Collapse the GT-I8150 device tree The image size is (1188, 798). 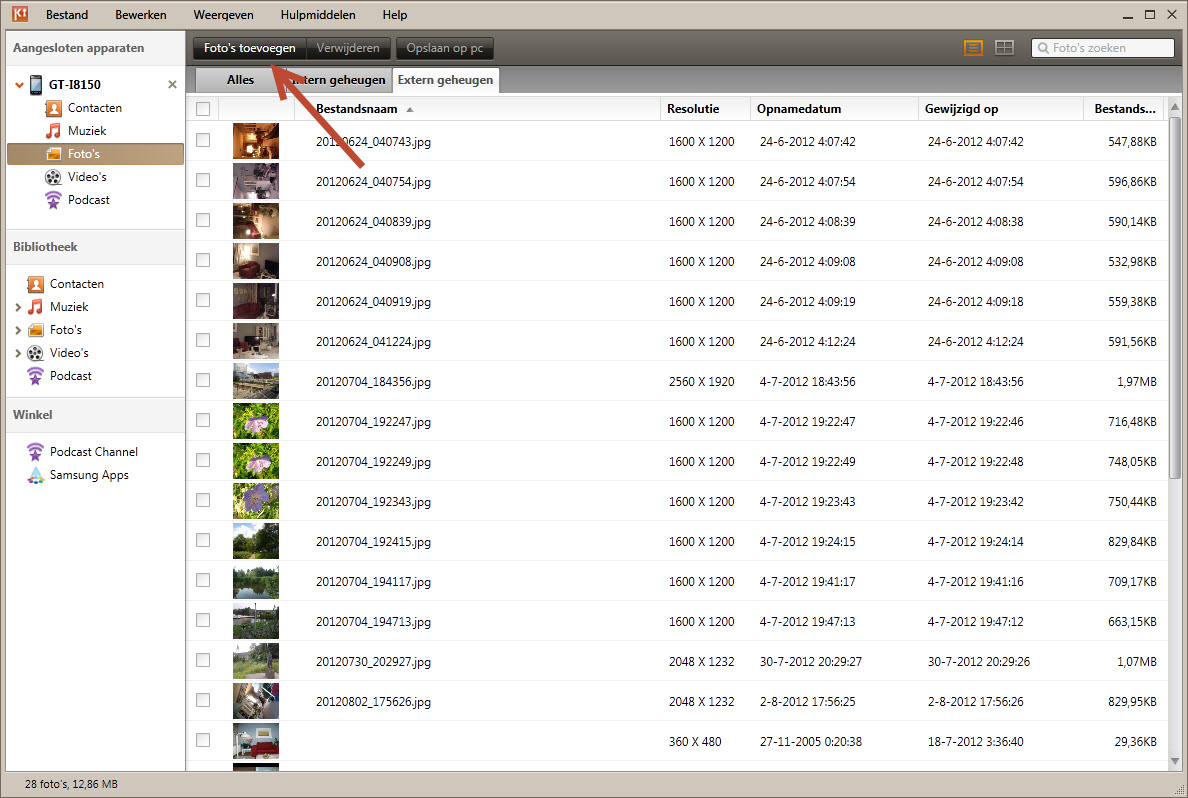pyautogui.click(x=19, y=85)
